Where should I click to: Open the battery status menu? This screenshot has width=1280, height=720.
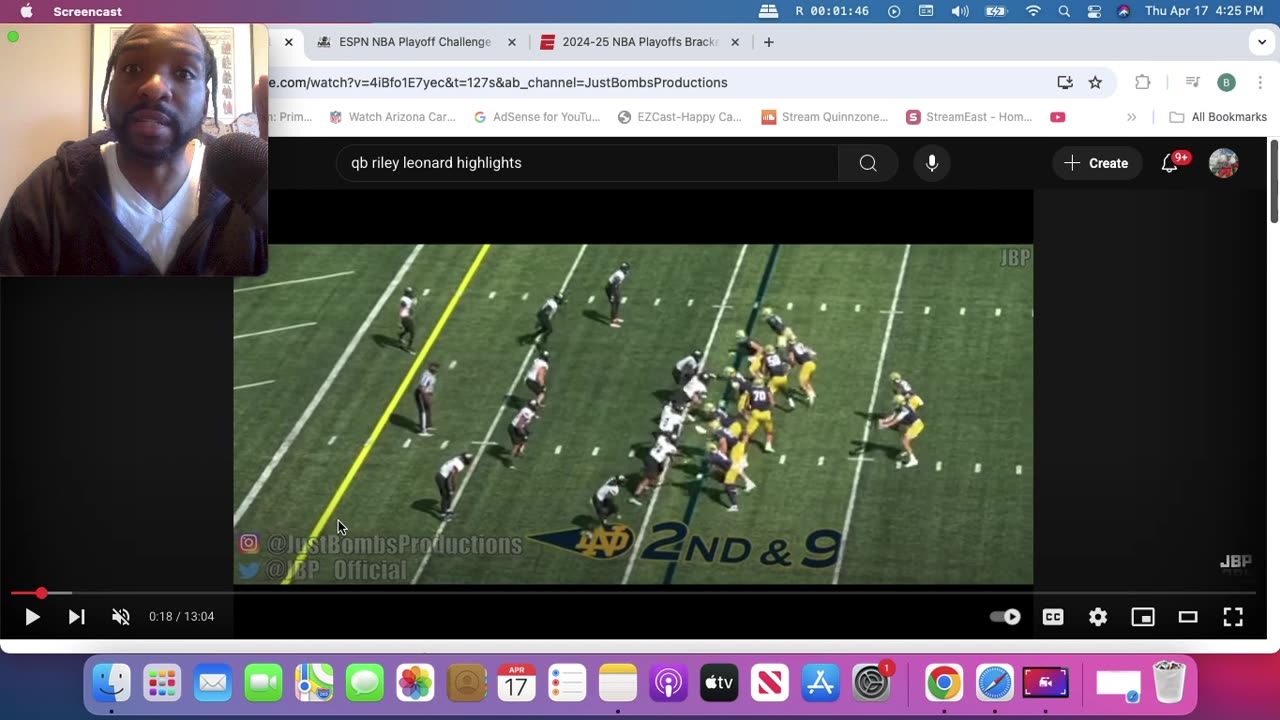tap(996, 11)
